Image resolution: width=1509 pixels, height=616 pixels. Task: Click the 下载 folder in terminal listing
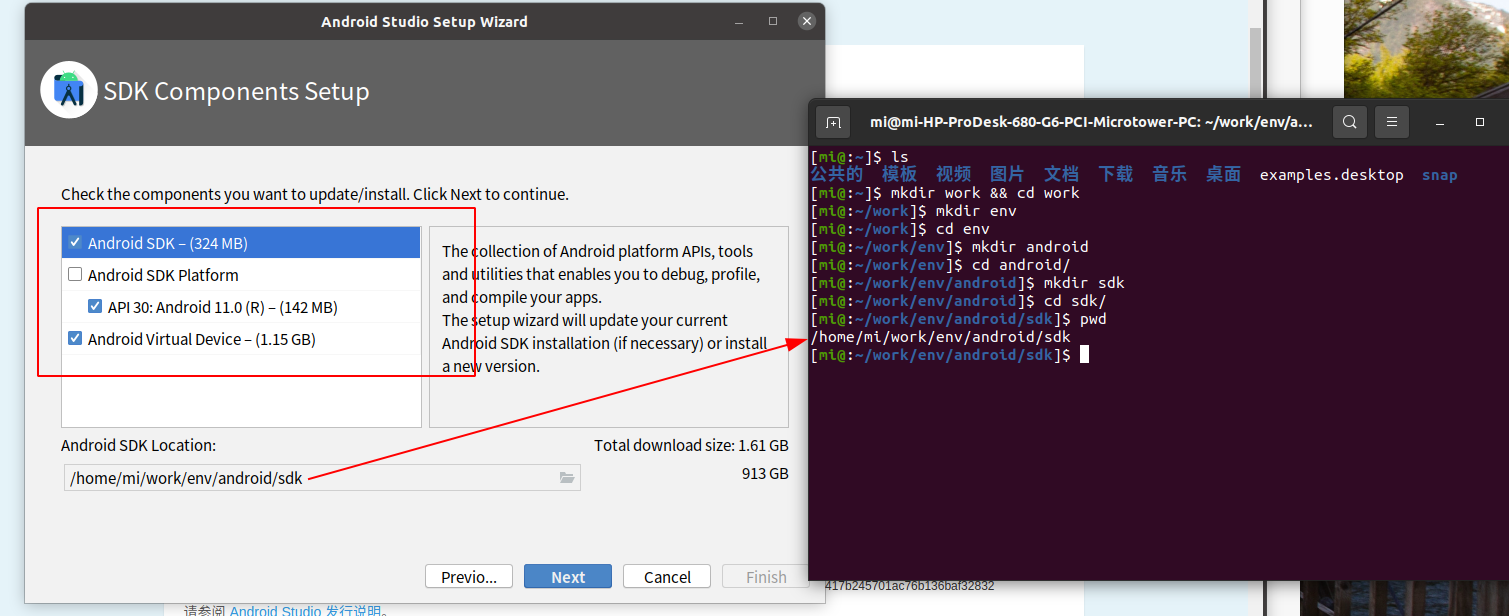(1115, 175)
